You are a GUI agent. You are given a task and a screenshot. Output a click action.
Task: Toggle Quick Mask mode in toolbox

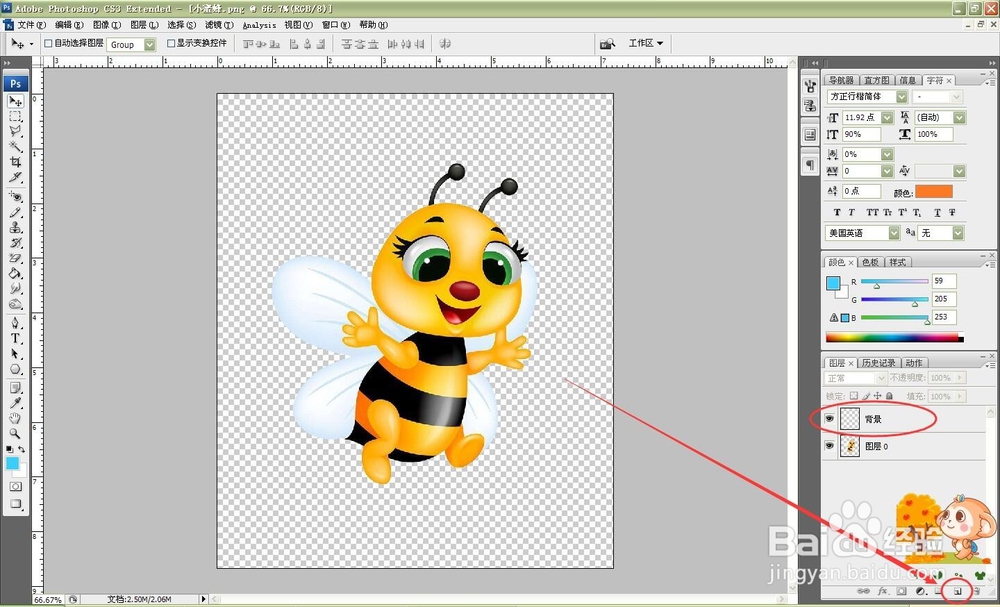[15, 486]
